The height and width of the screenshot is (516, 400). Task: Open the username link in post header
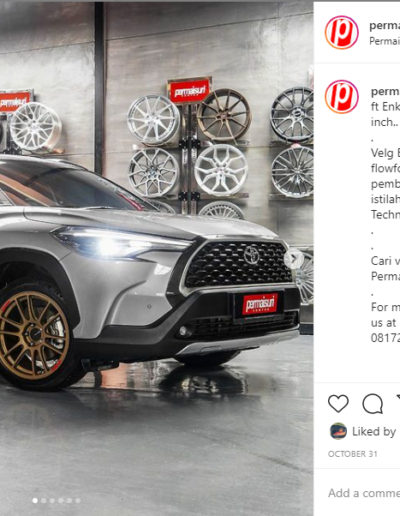click(x=385, y=26)
